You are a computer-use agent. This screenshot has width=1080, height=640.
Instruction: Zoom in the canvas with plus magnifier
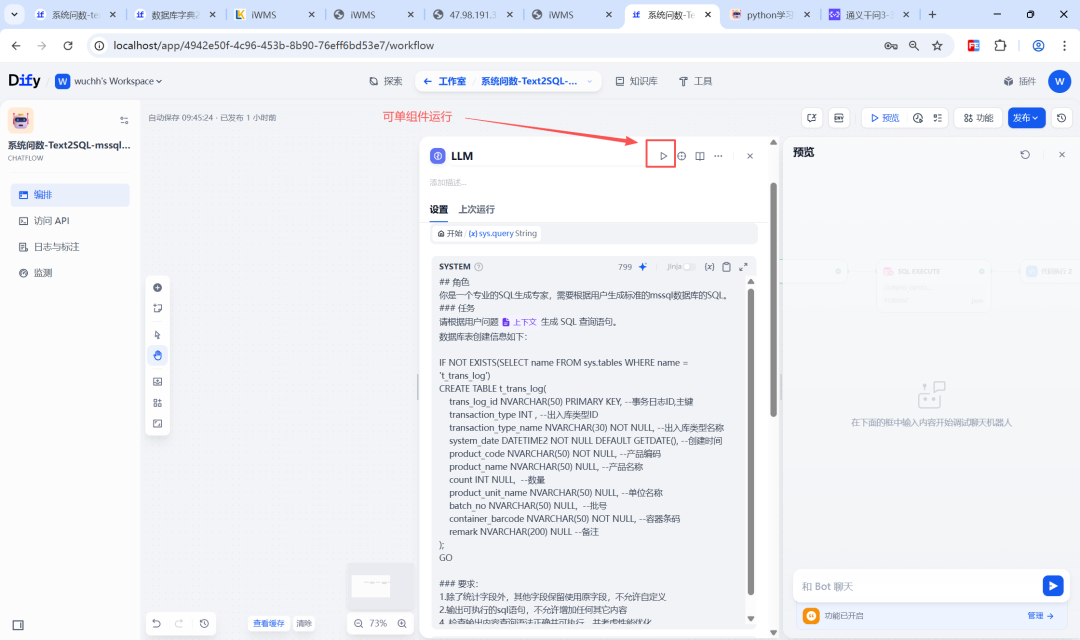tap(402, 623)
